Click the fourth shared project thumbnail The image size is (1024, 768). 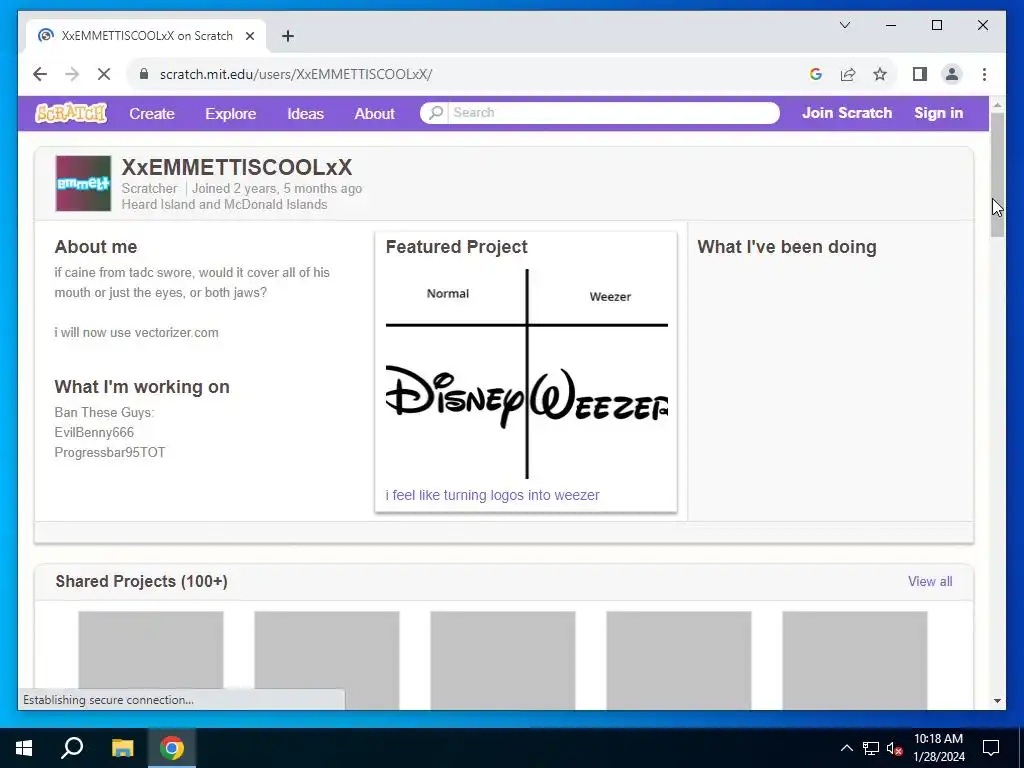tap(679, 660)
